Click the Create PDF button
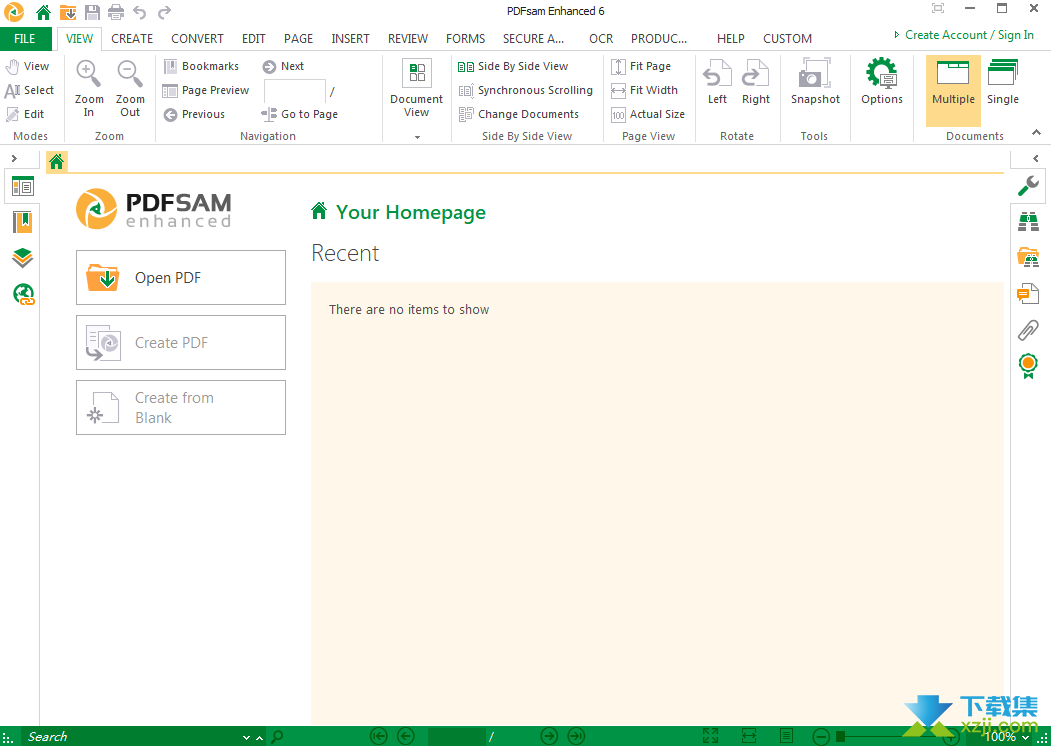1051x746 pixels. coord(181,343)
